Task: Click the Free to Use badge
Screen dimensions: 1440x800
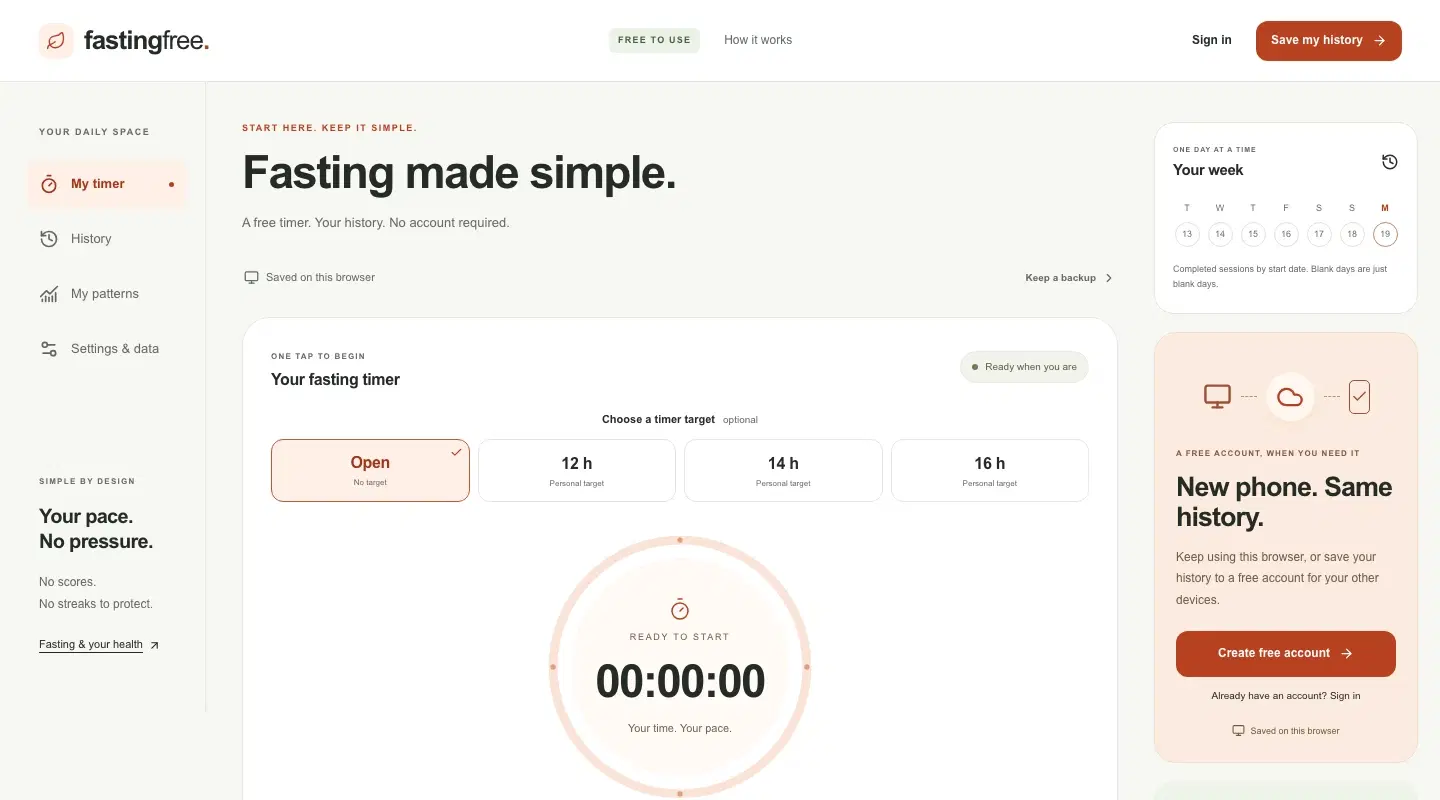Action: (x=654, y=40)
